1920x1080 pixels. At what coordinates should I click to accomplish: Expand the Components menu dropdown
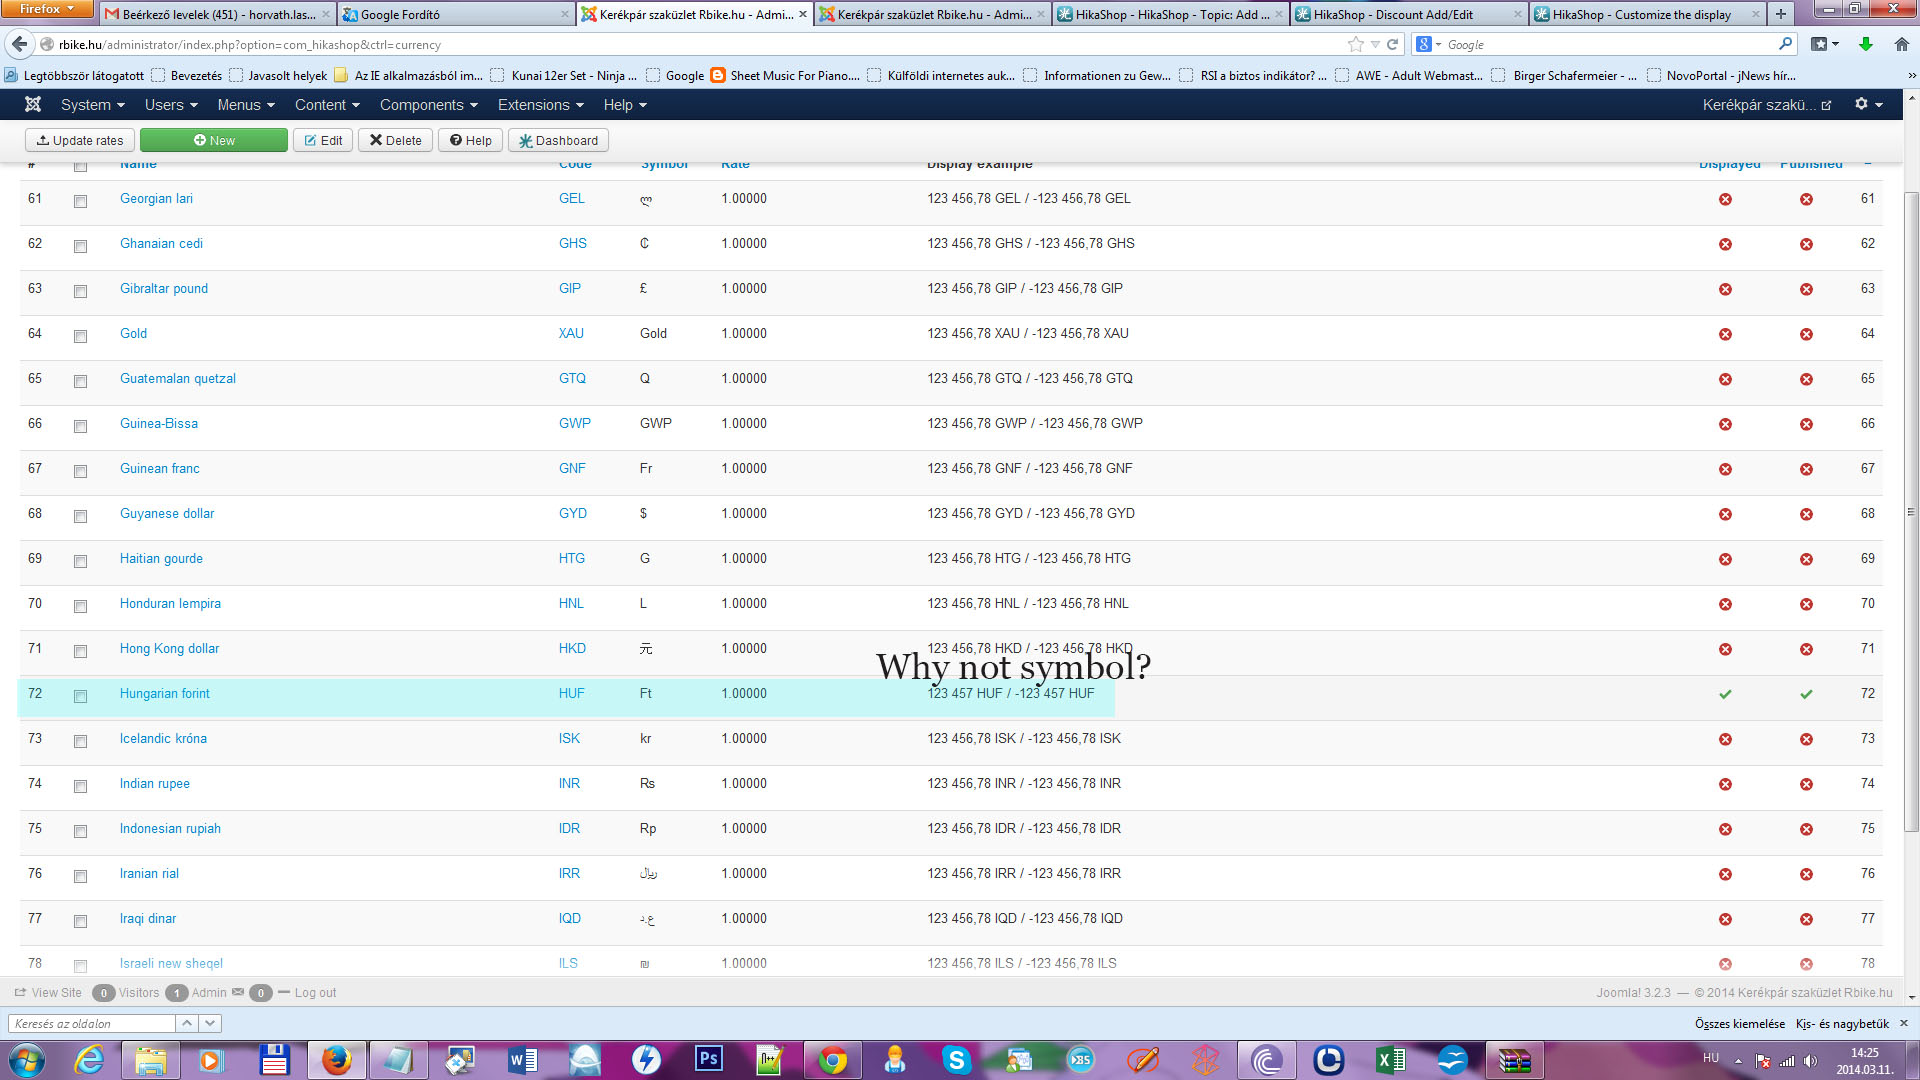pos(428,105)
